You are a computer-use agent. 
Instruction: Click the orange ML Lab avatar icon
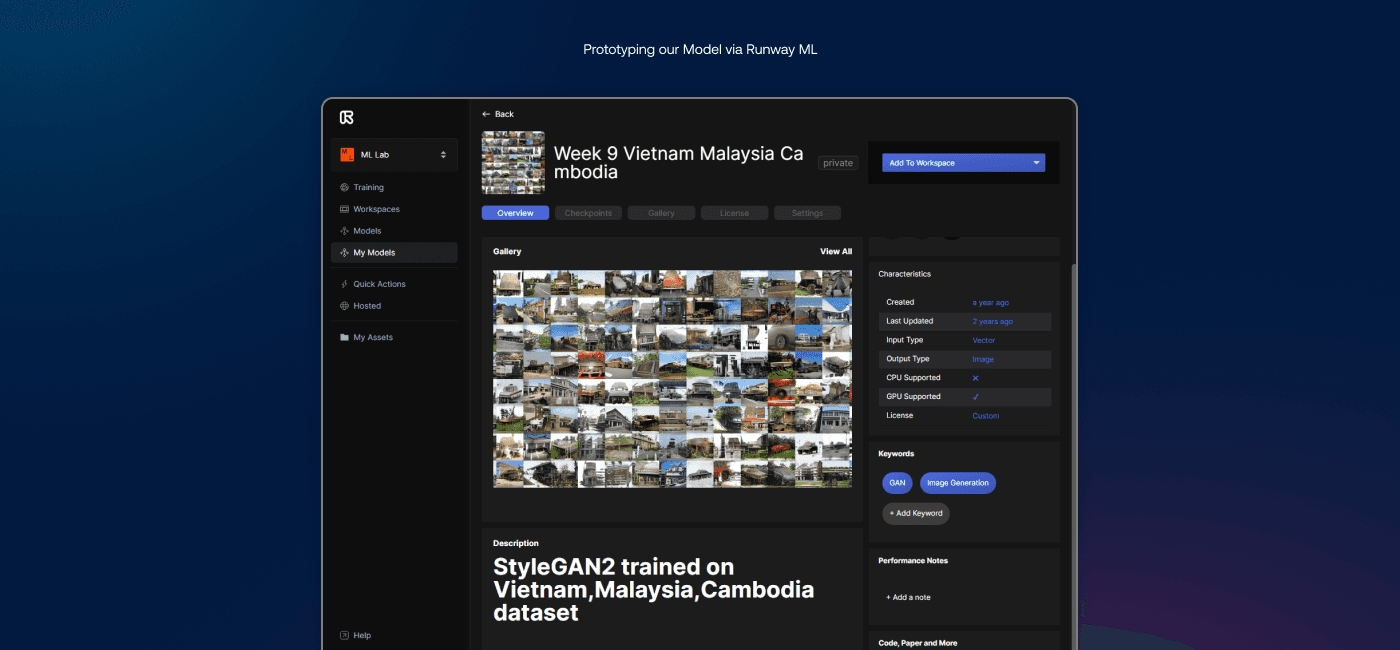click(x=347, y=155)
